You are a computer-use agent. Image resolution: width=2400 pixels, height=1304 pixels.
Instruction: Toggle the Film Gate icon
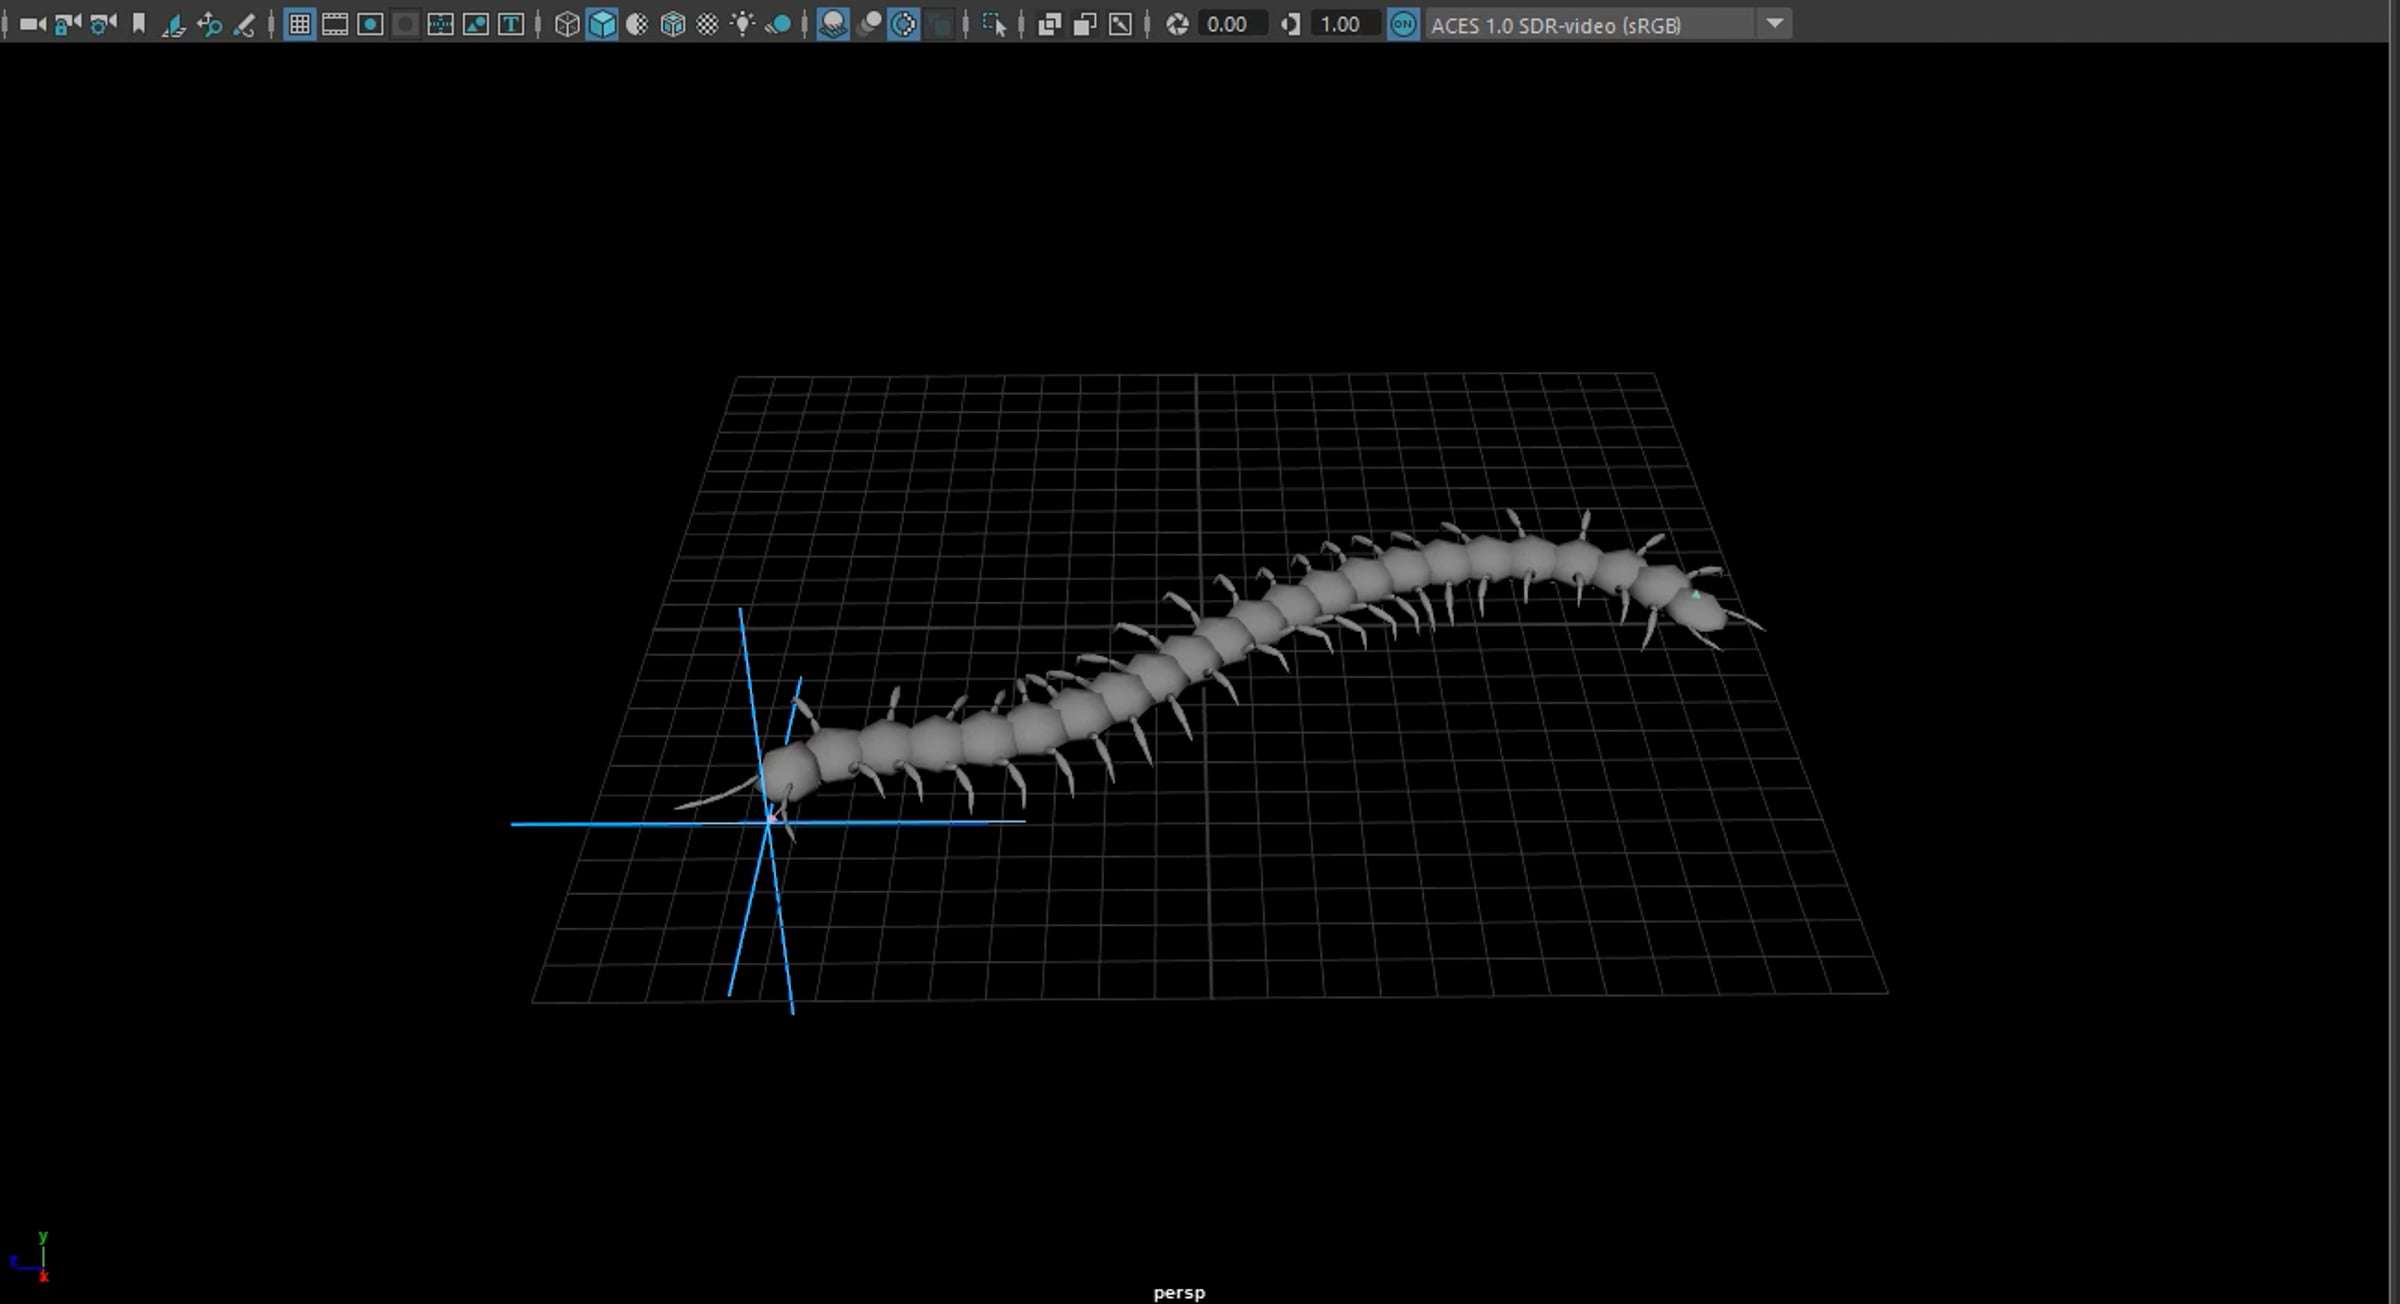[335, 24]
